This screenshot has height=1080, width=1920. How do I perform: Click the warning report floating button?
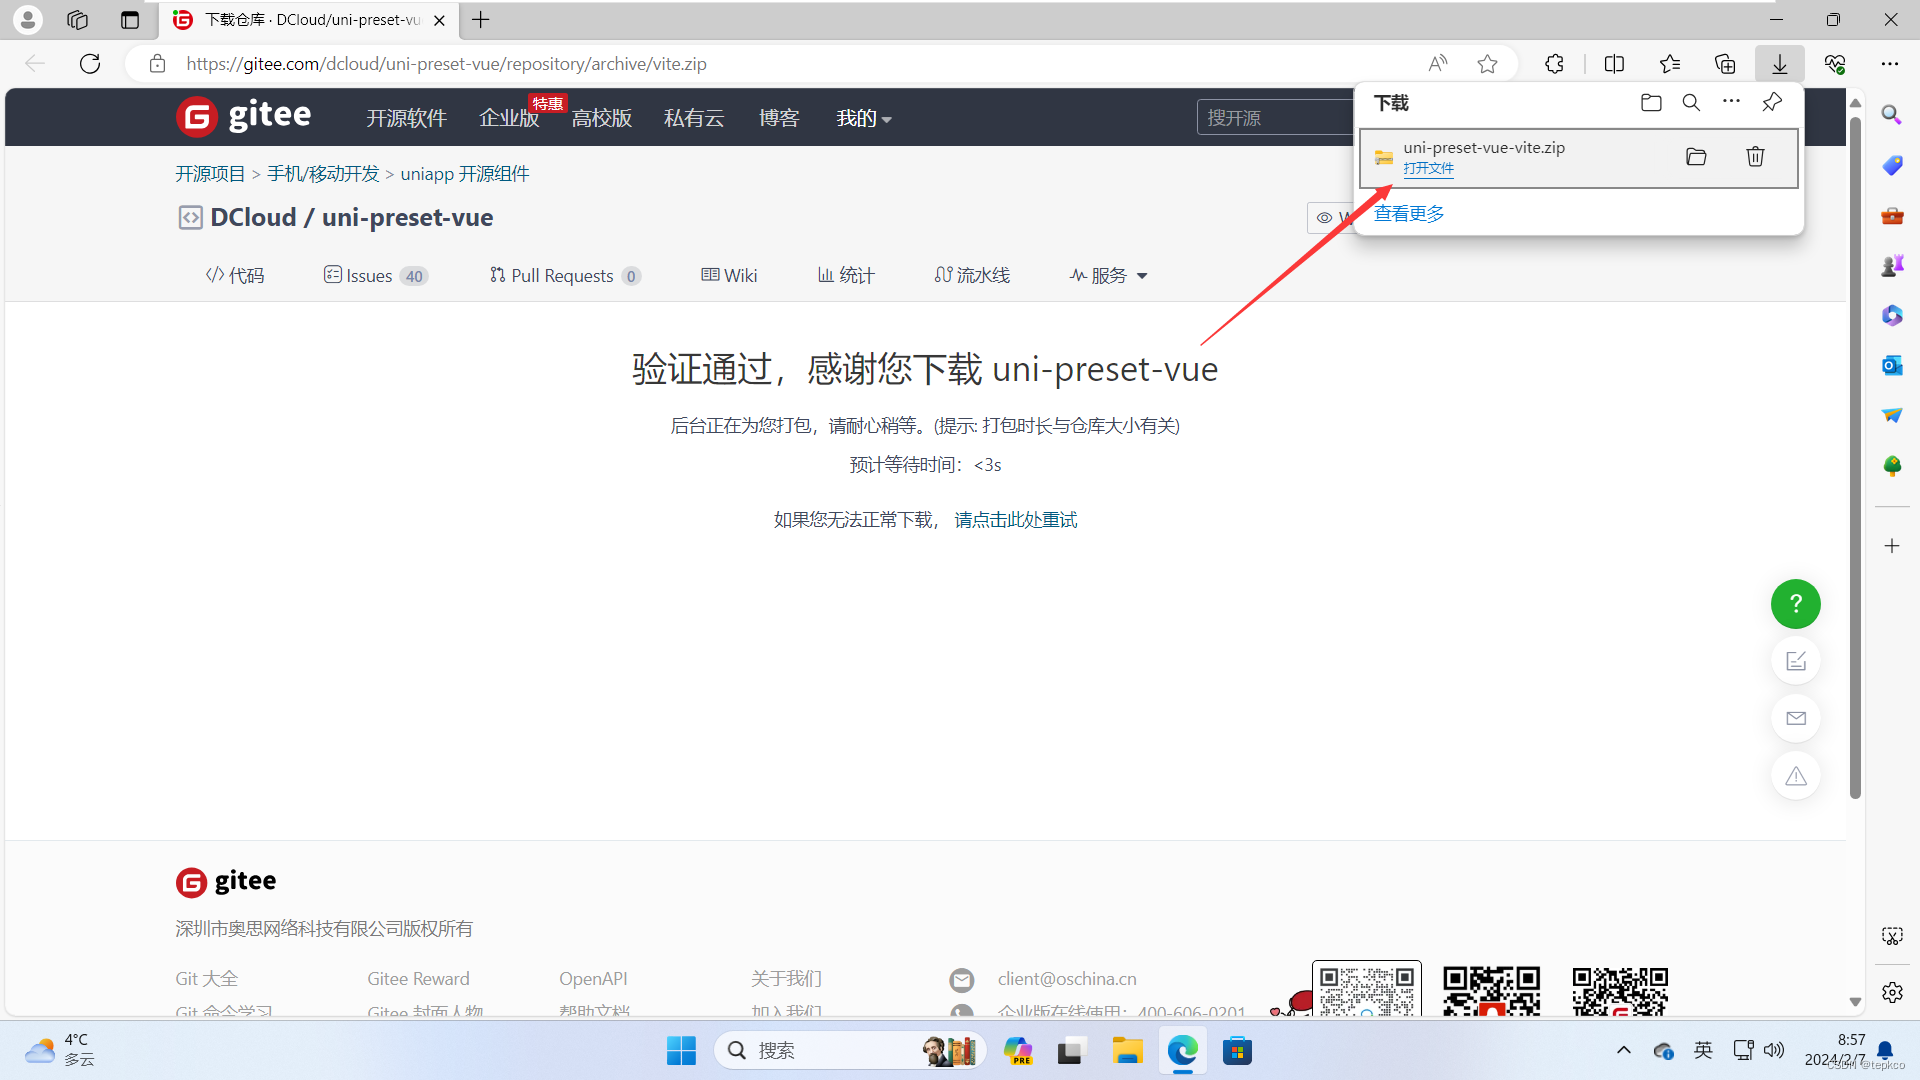coord(1796,776)
